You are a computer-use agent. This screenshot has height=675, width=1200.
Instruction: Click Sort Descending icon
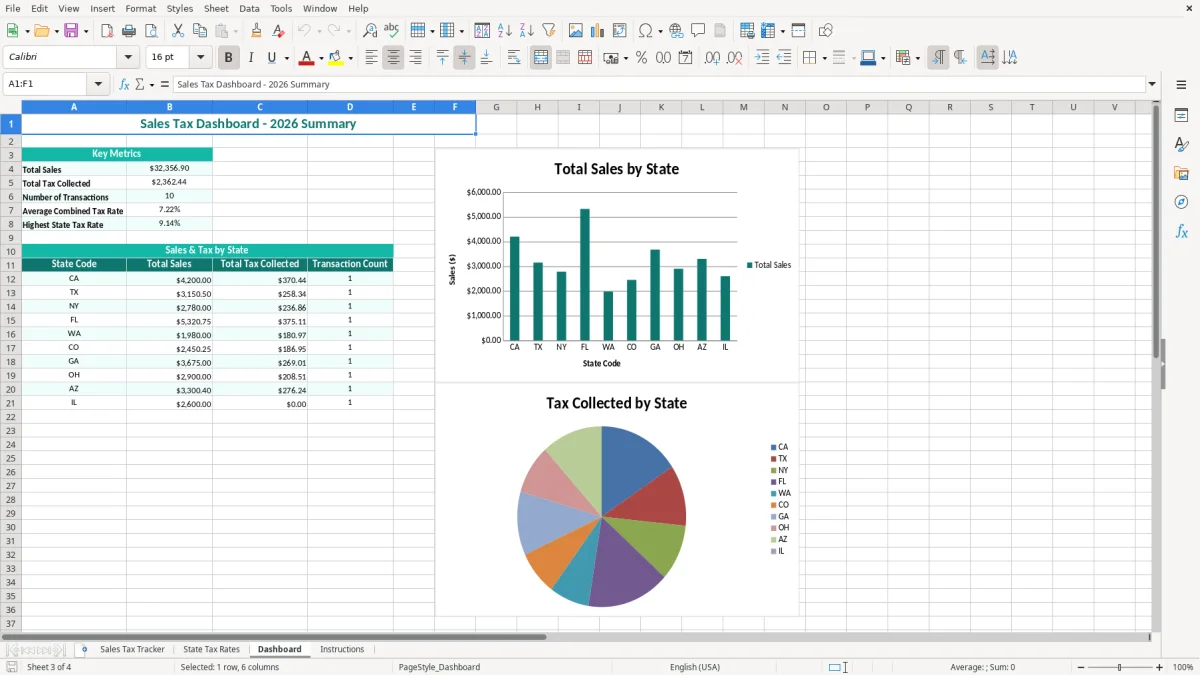point(527,31)
